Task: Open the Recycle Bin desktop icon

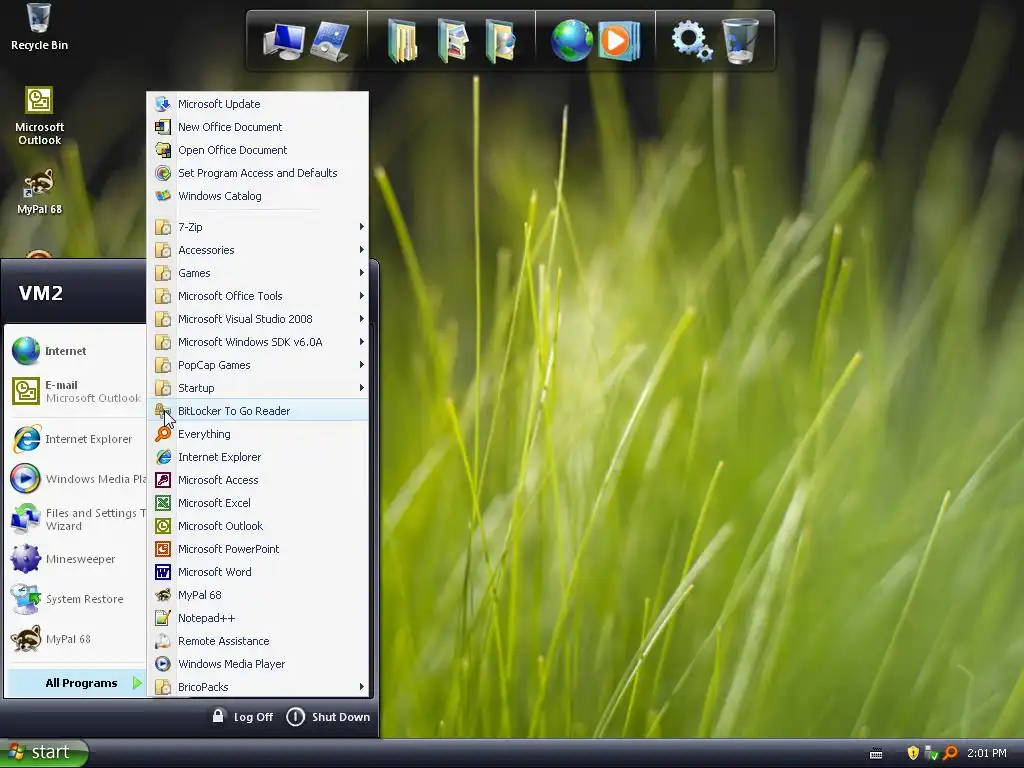Action: [39, 27]
